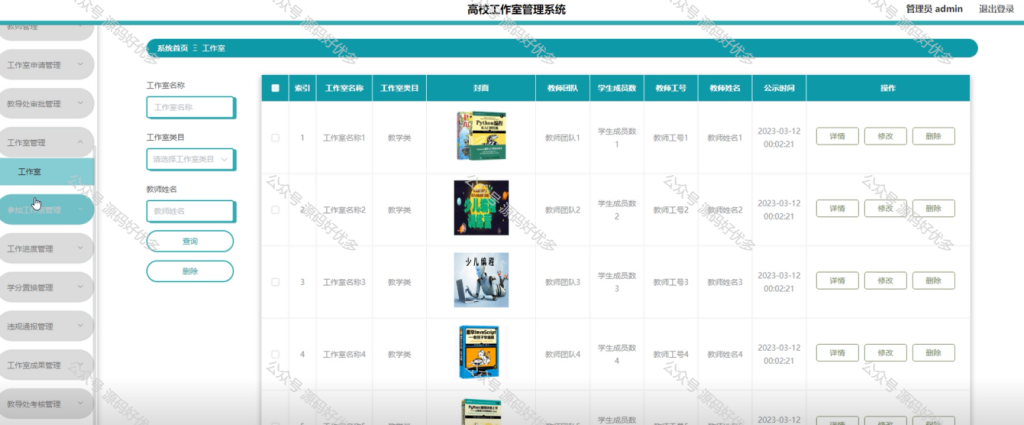The height and width of the screenshot is (425, 1024).
Task: Click the 少儿编程 robot cover image in row 3
Action: point(481,280)
